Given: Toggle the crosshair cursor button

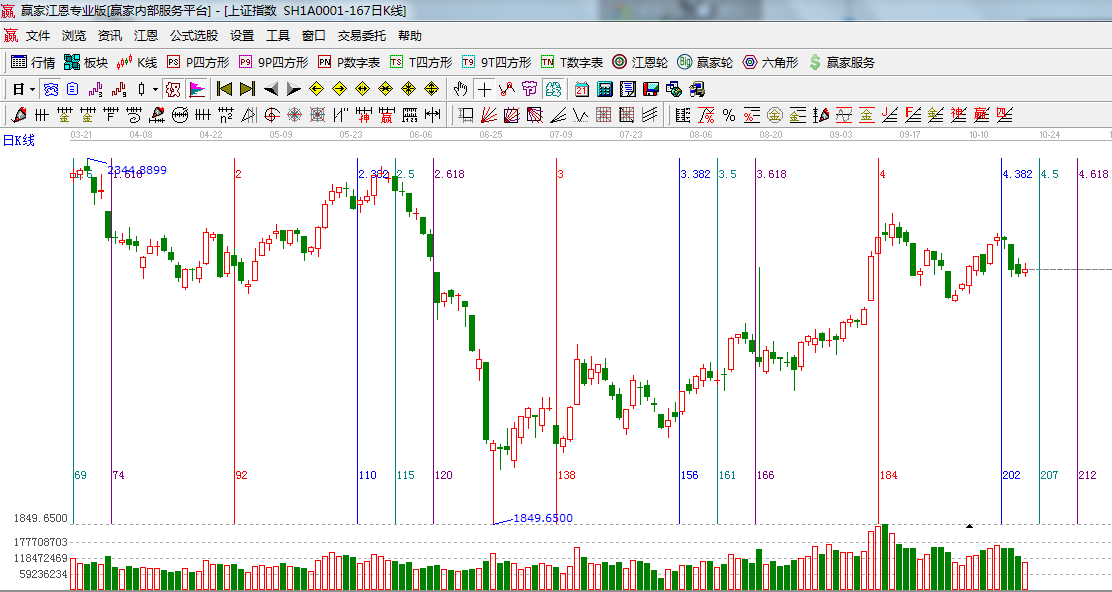Looking at the screenshot, I should (x=484, y=89).
